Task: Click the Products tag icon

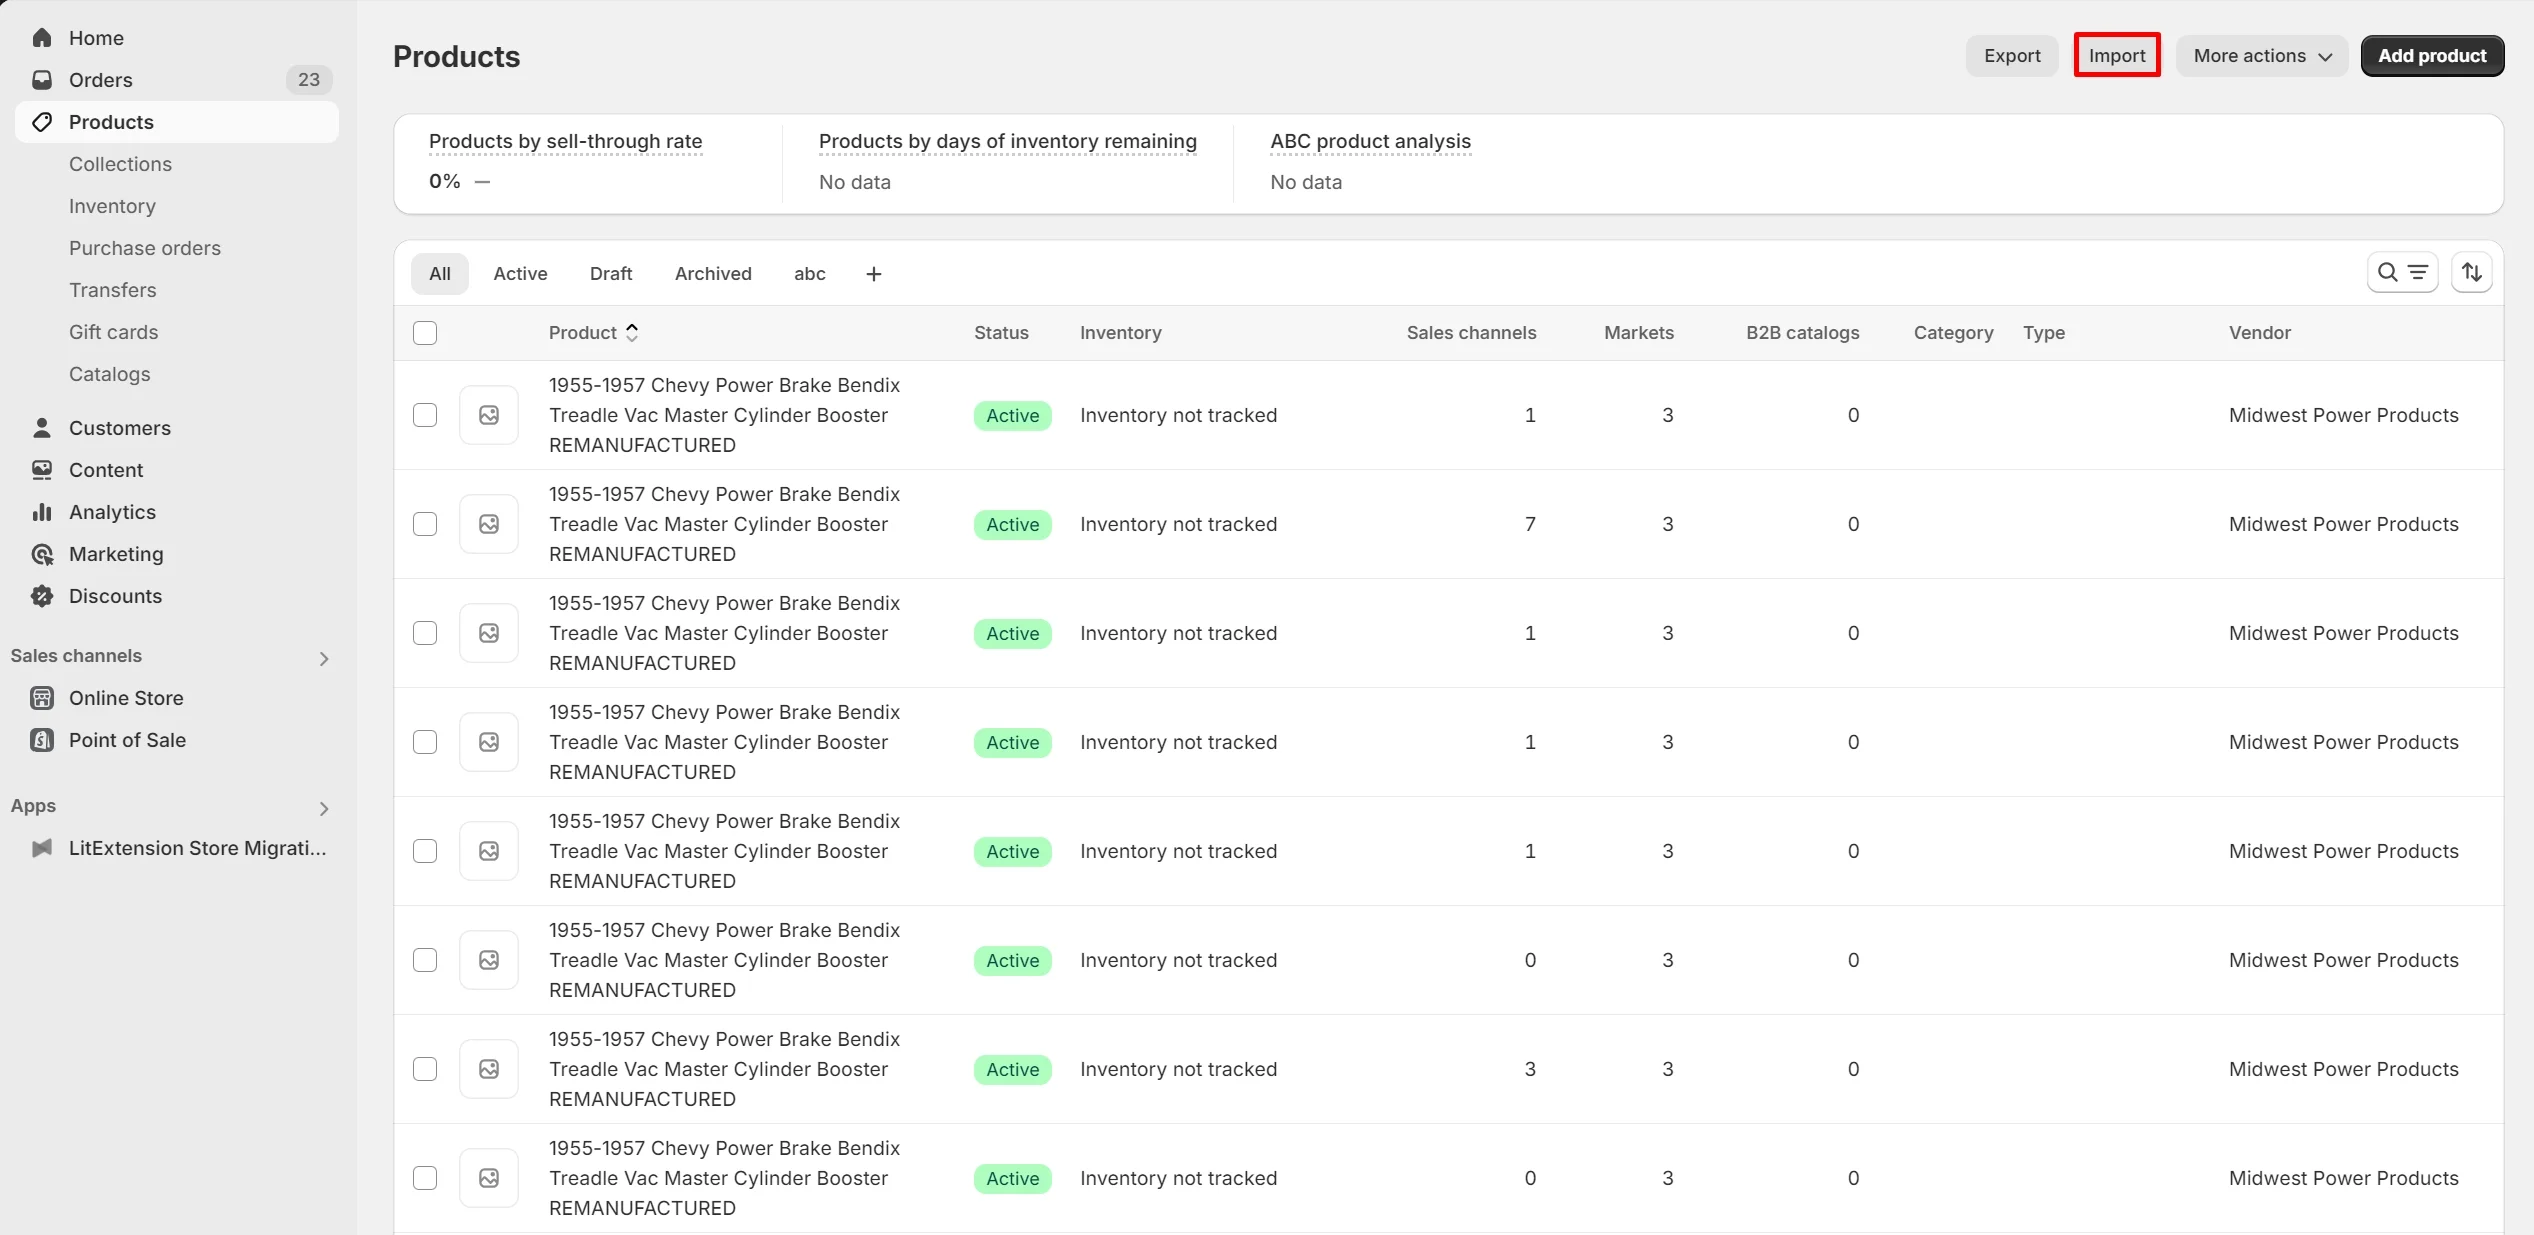Action: point(42,122)
